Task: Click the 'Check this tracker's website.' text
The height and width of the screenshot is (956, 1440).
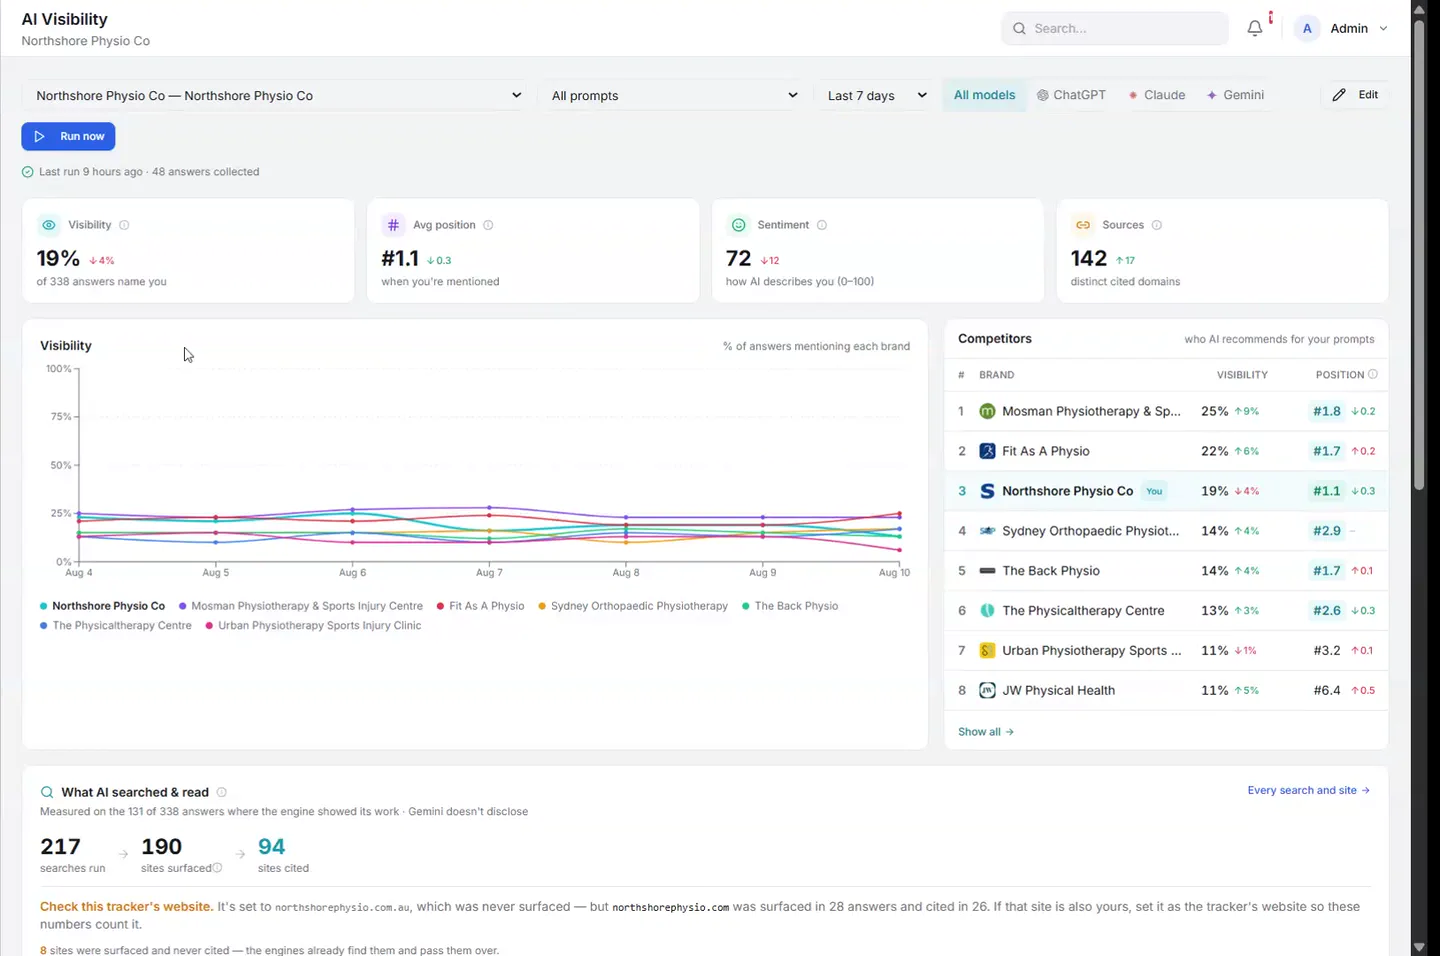Action: coord(126,907)
